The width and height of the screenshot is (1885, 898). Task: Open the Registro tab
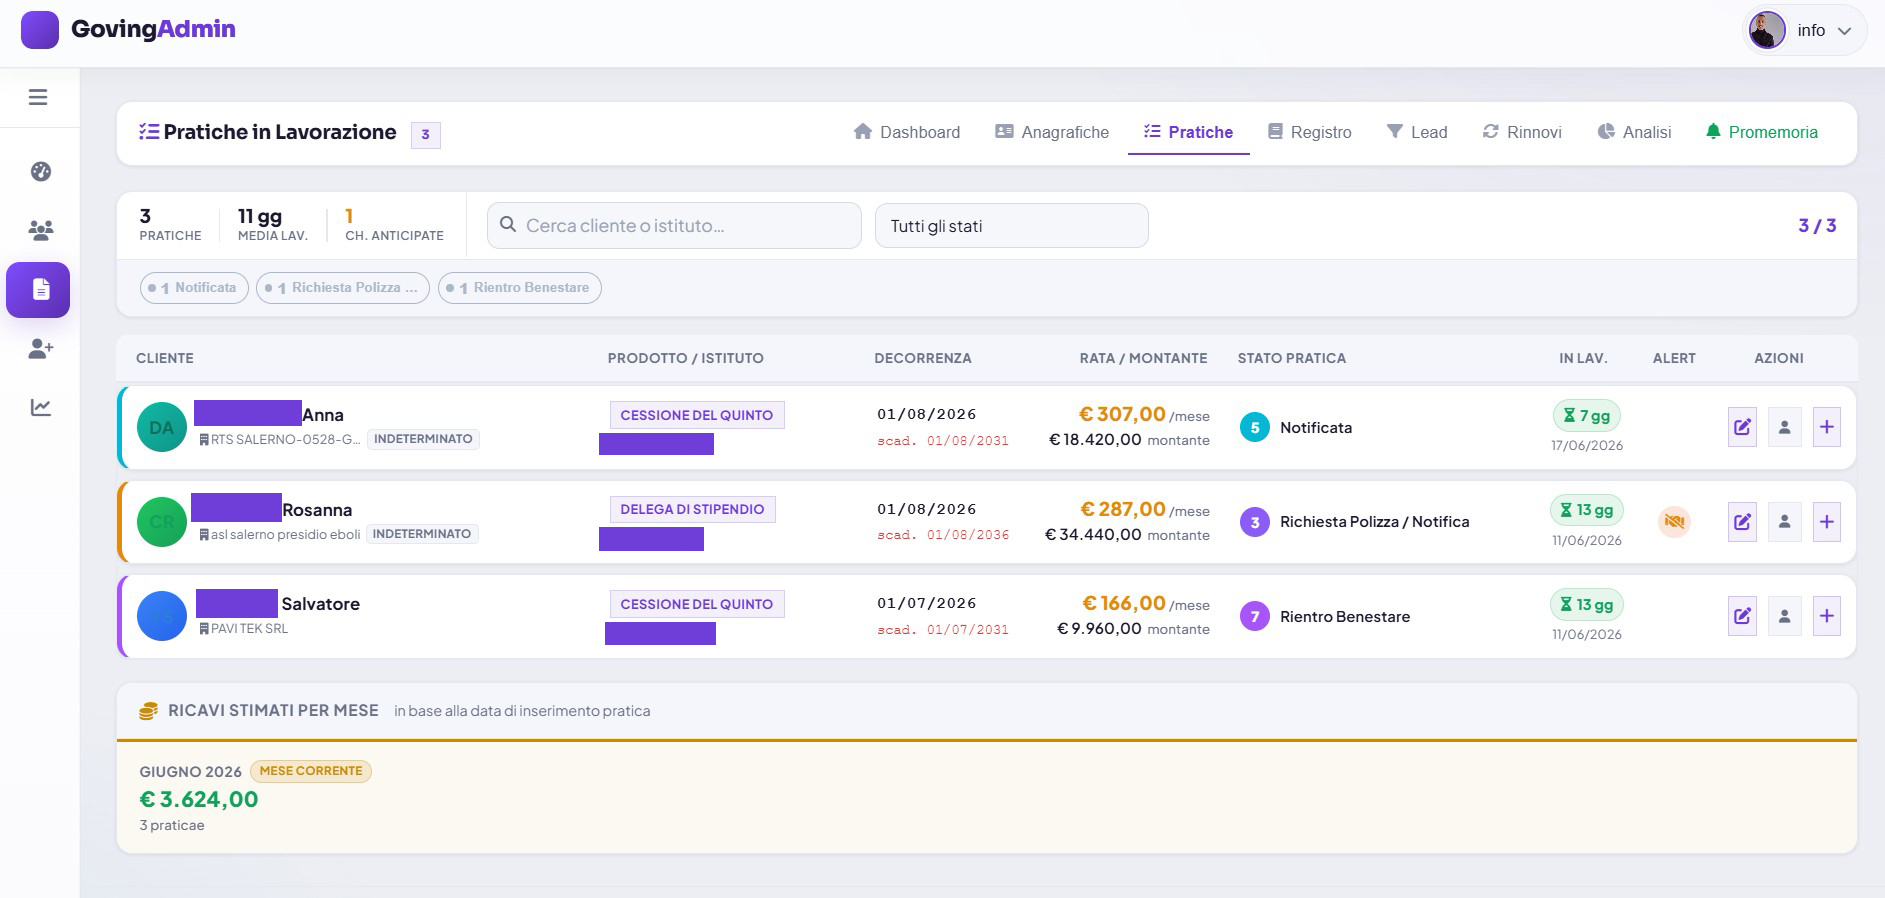[x=1310, y=132]
